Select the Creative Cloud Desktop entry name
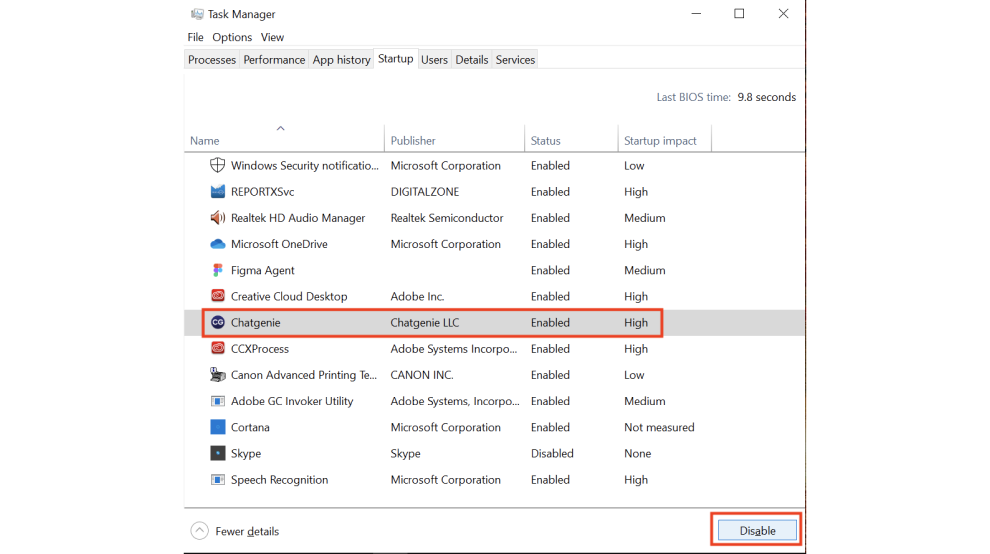 point(289,296)
